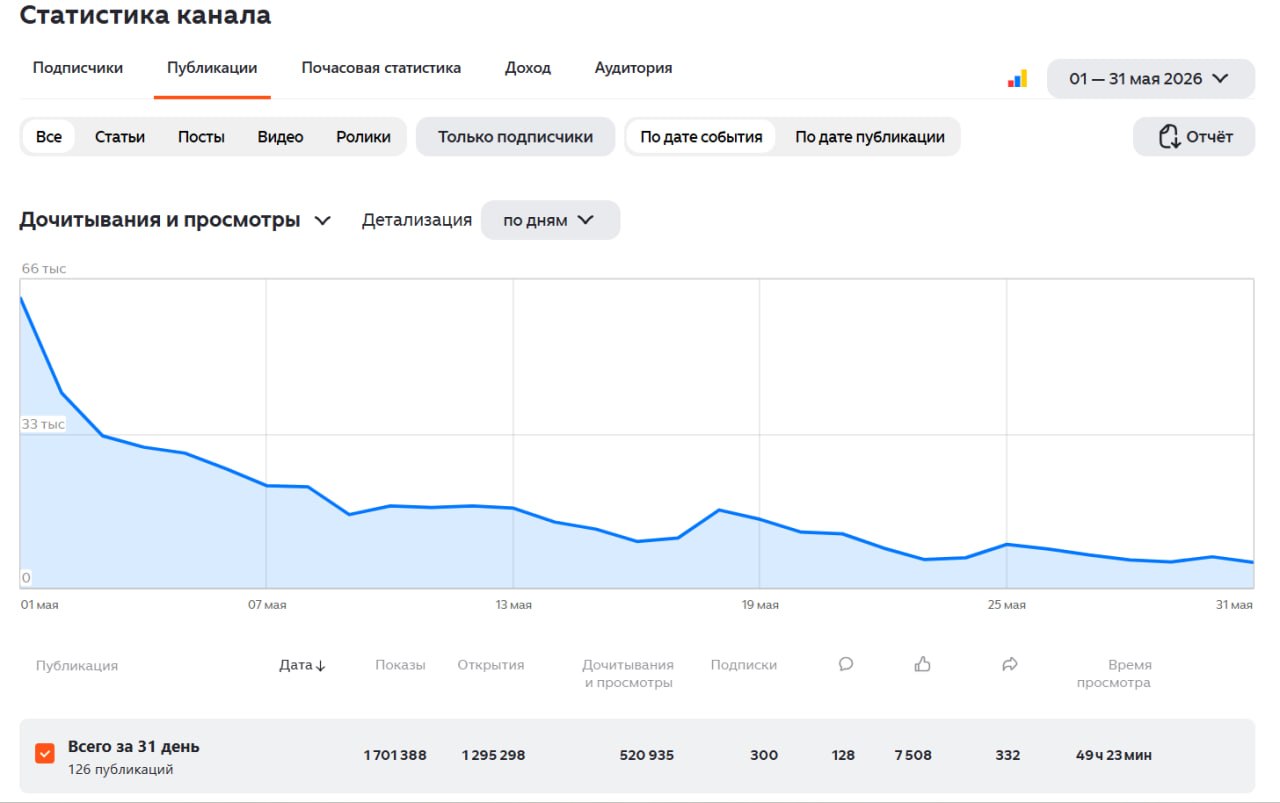Open the Подписчики tab
Screen dimensions: 1280x803
(x=78, y=68)
